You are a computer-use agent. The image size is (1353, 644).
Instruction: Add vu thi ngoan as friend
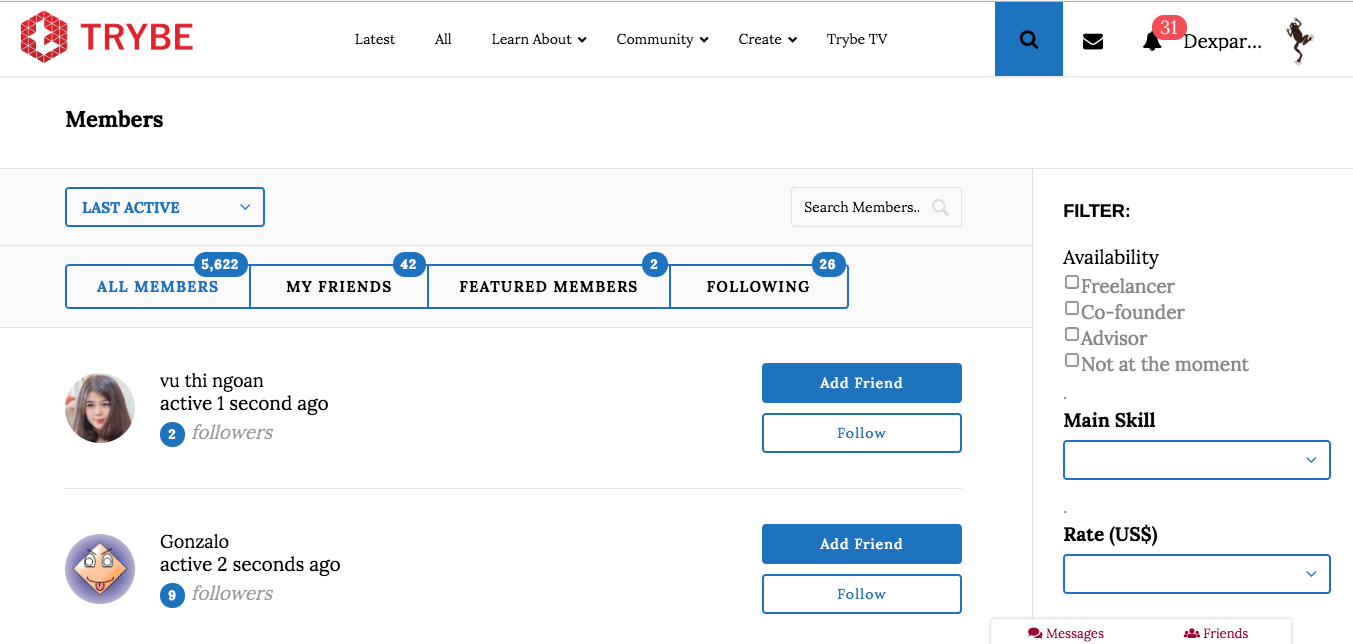coord(861,383)
